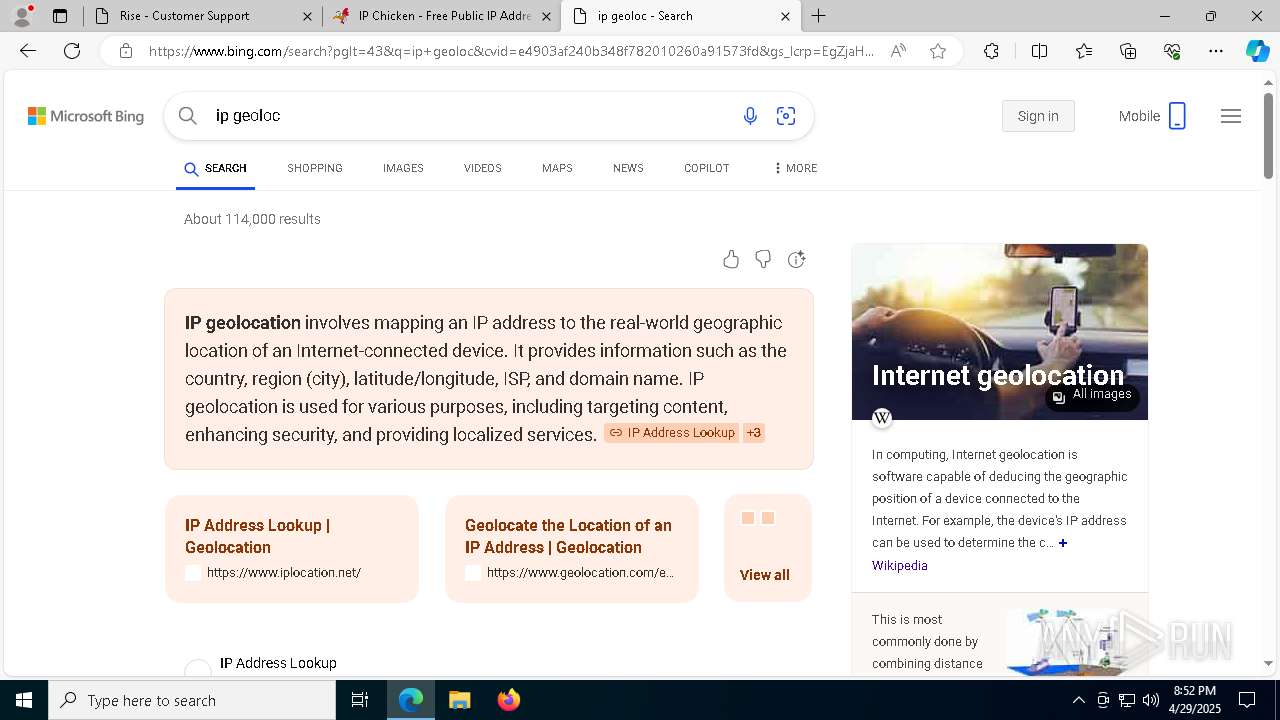View site information lock icon
The height and width of the screenshot is (720, 1280).
(125, 51)
